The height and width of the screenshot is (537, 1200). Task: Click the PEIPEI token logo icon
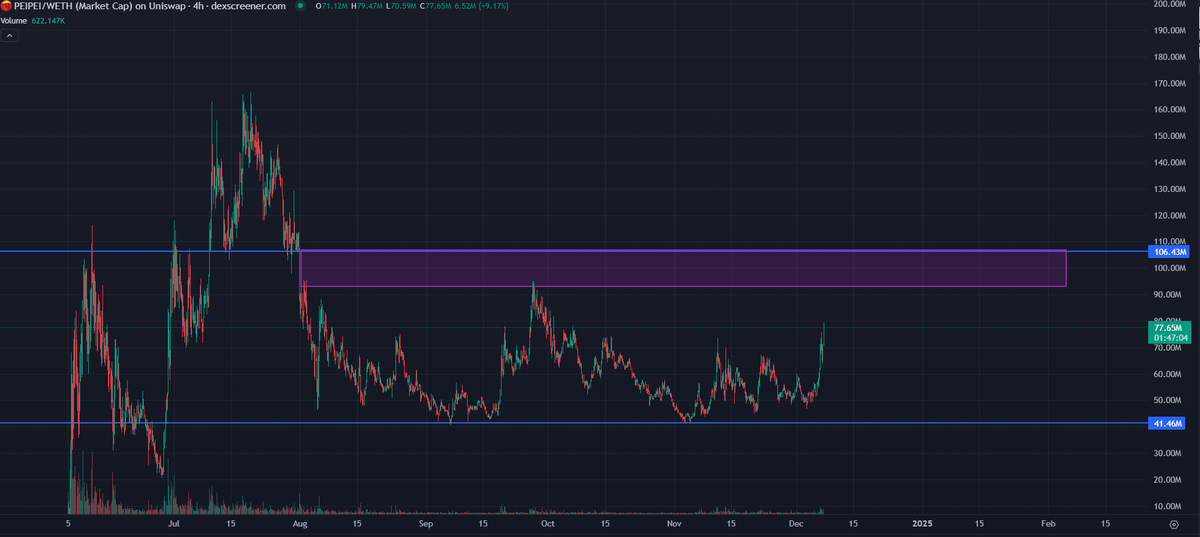coord(6,6)
